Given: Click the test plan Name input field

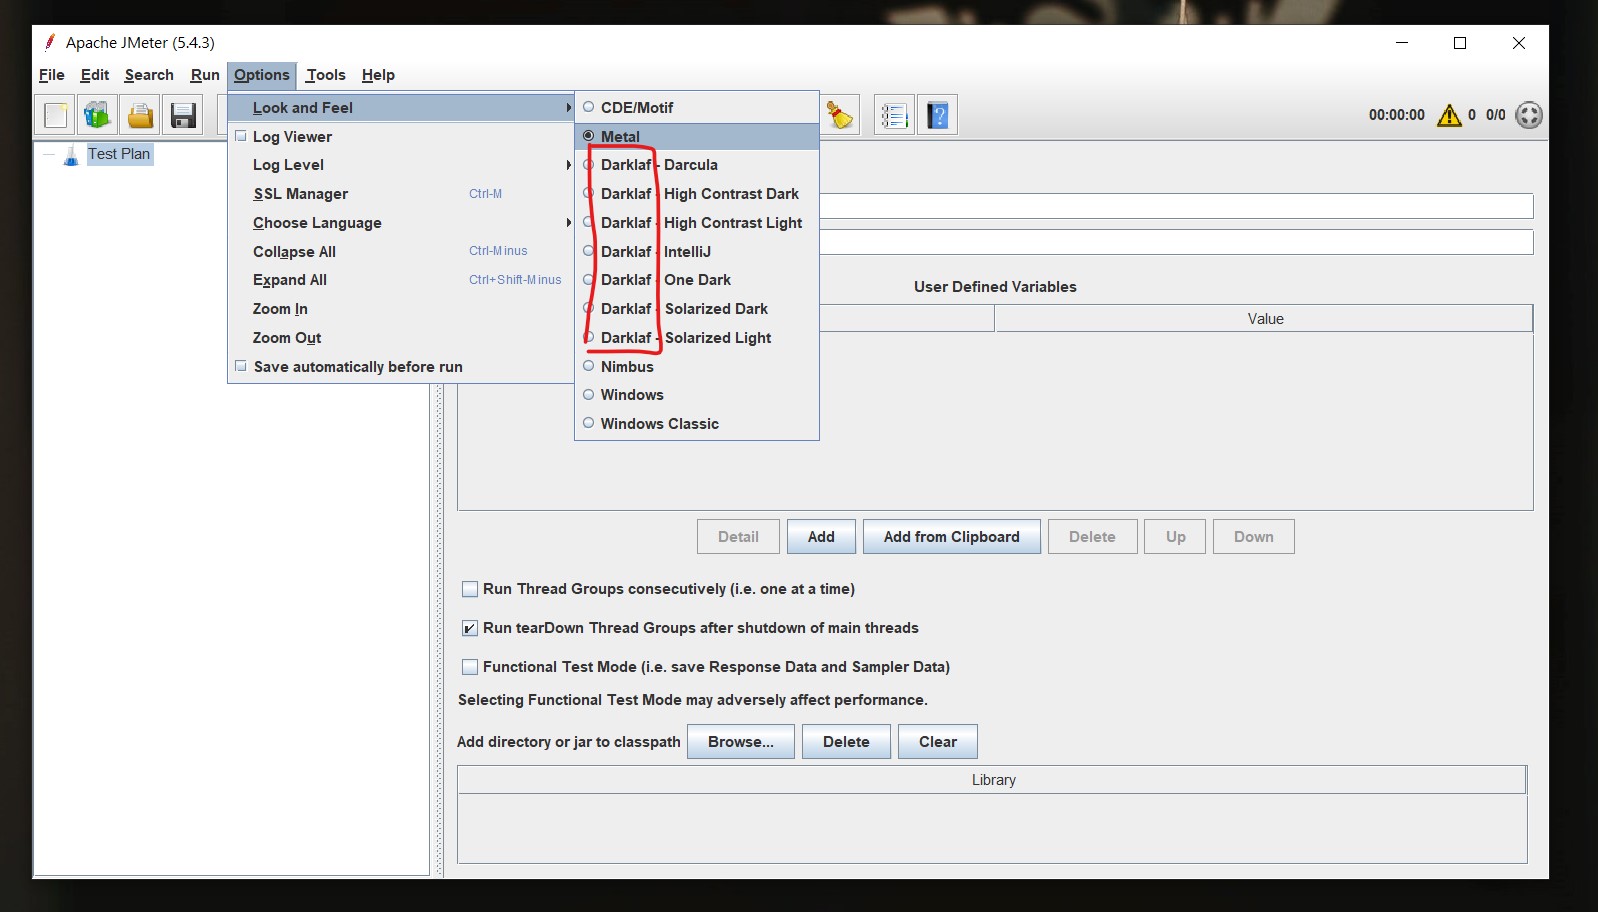Looking at the screenshot, I should pyautogui.click(x=1176, y=206).
